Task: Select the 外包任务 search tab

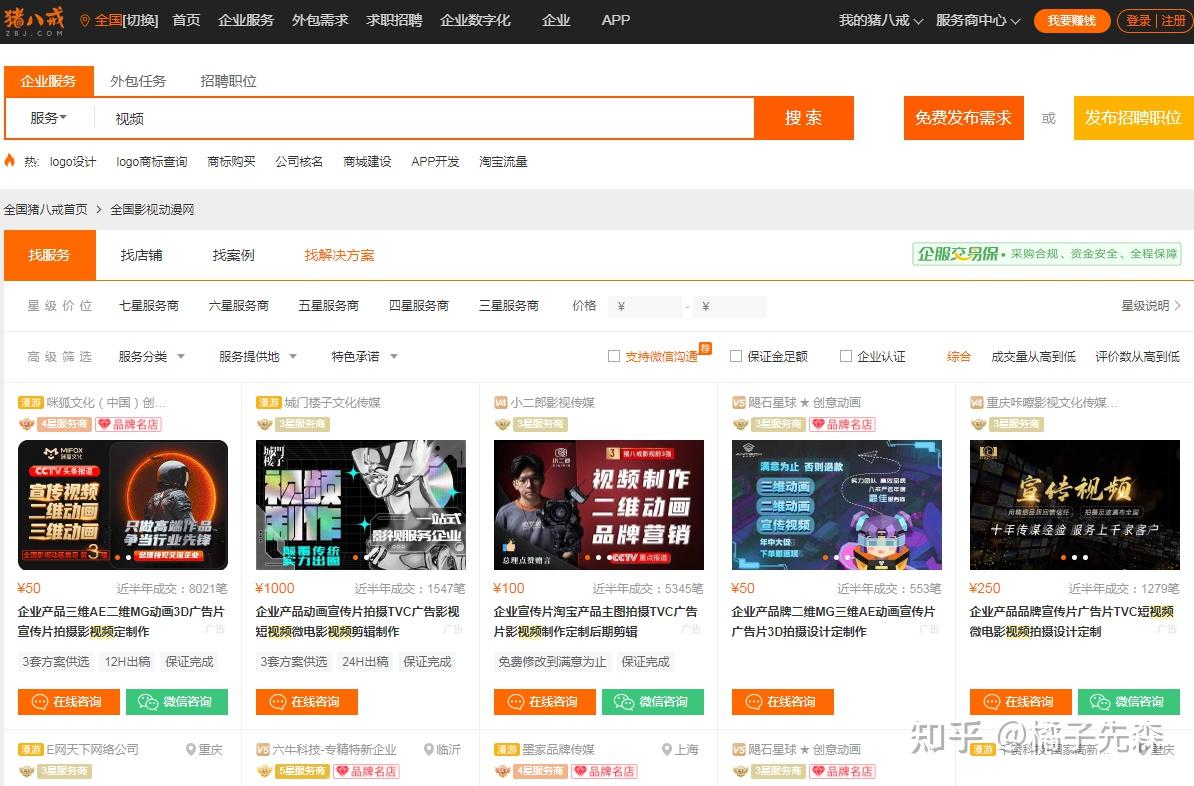Action: point(138,81)
